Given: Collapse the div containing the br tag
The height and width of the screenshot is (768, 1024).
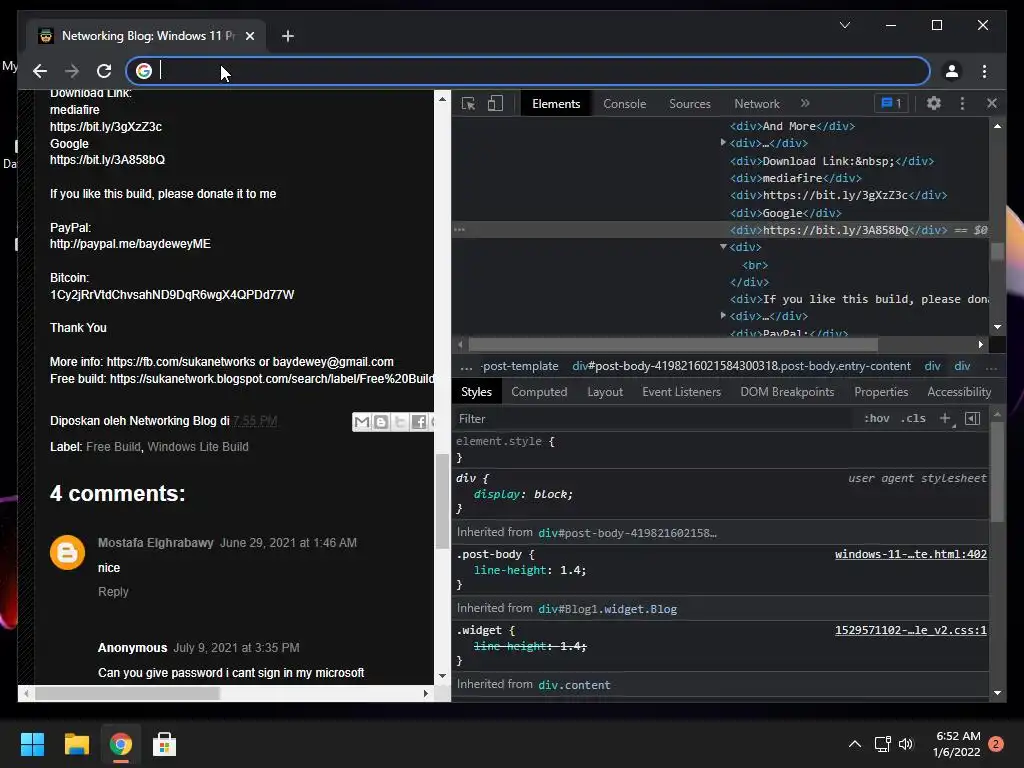Looking at the screenshot, I should tap(723, 247).
